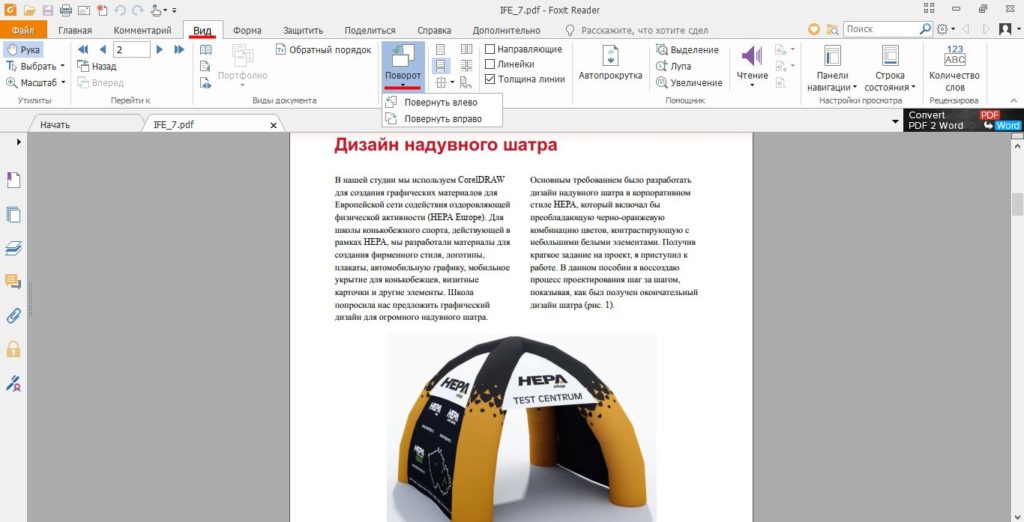Open the Выбрать tool dropdown
This screenshot has height=522, width=1024.
tap(35, 66)
